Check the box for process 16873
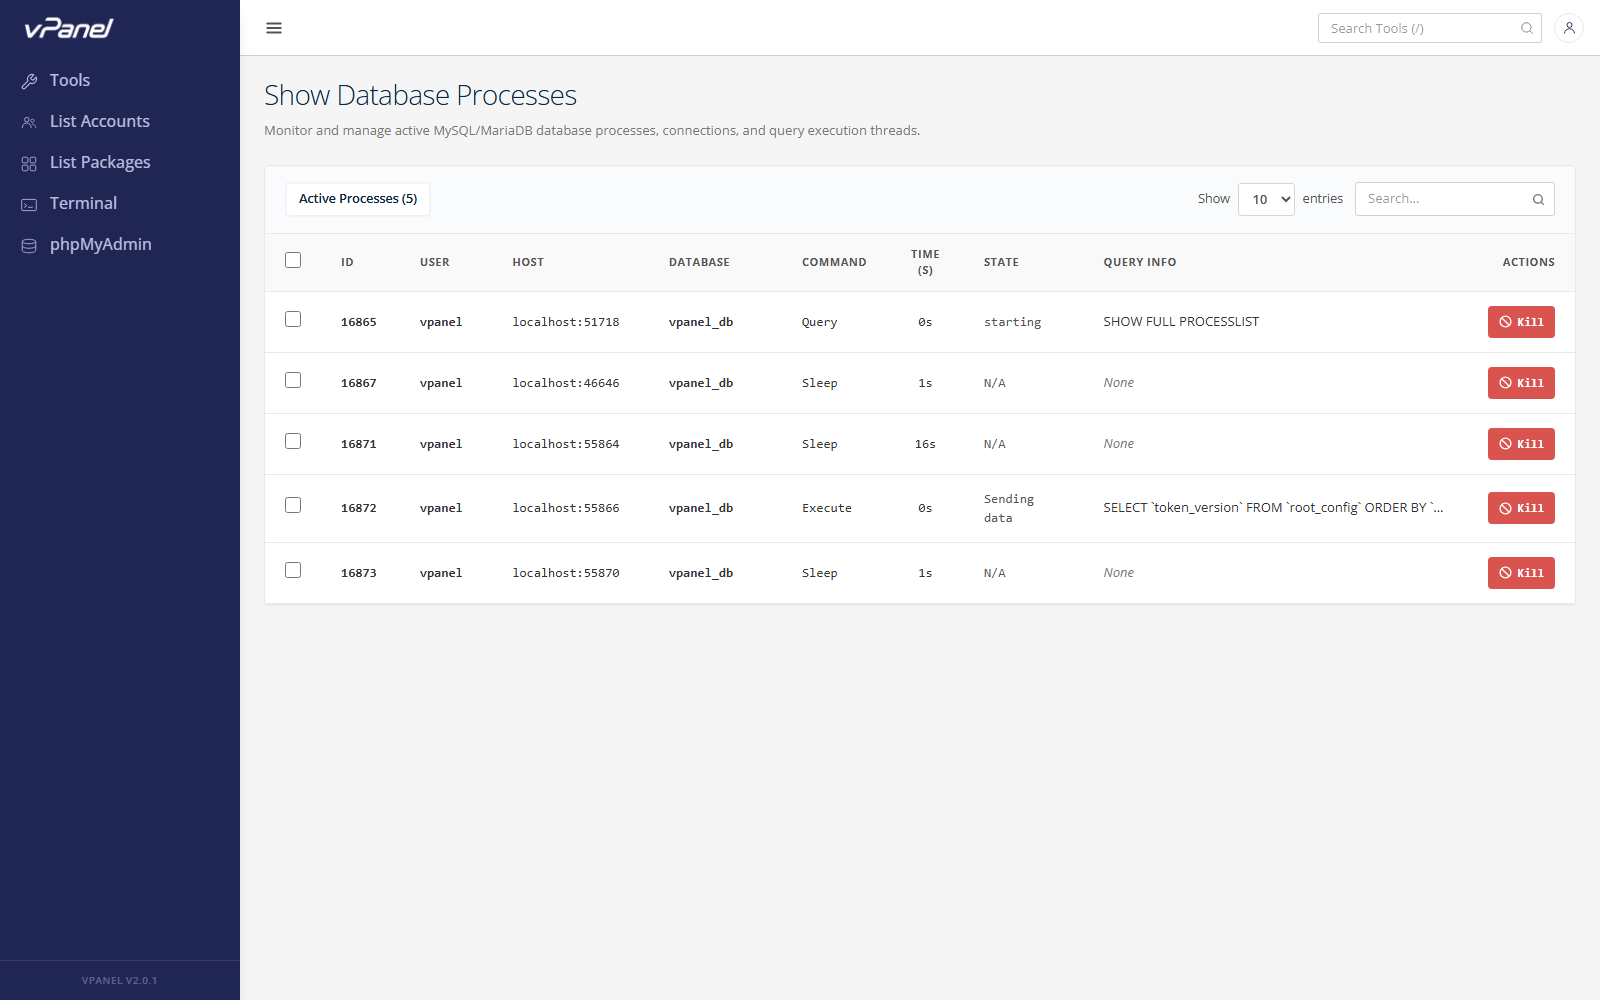The height and width of the screenshot is (1000, 1600). click(x=293, y=570)
